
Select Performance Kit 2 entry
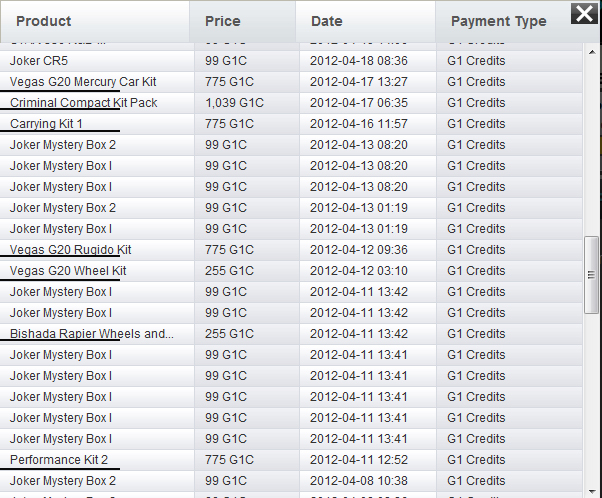(x=59, y=460)
